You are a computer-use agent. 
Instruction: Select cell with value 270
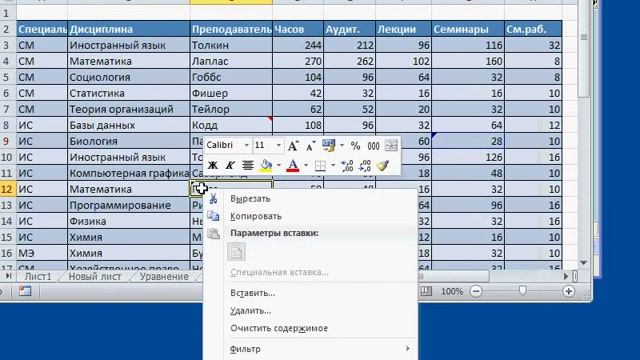tap(298, 61)
